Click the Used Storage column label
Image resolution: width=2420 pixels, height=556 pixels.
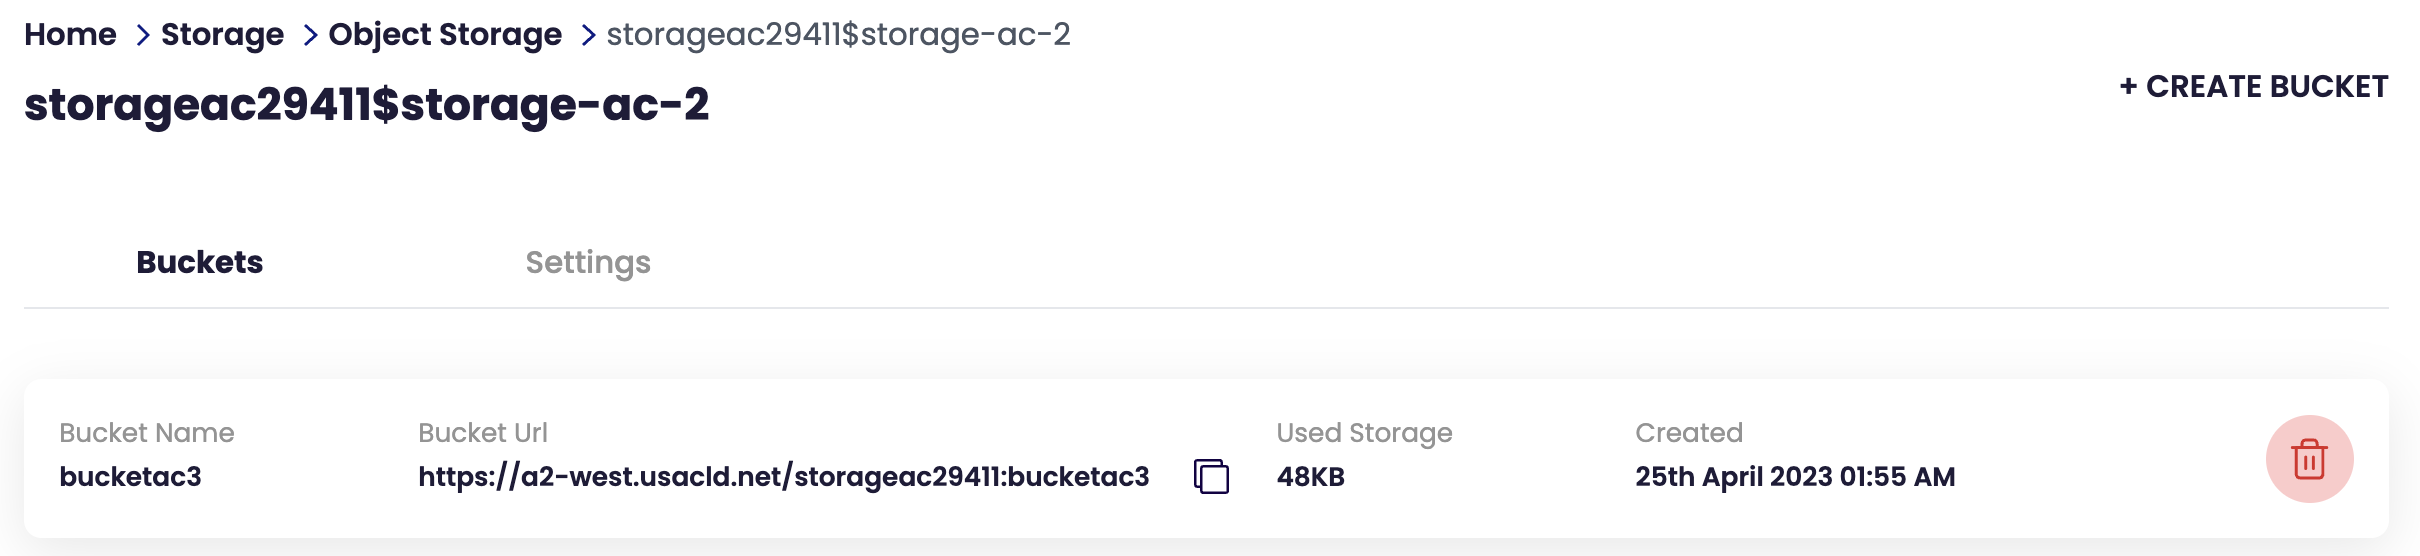click(1364, 433)
